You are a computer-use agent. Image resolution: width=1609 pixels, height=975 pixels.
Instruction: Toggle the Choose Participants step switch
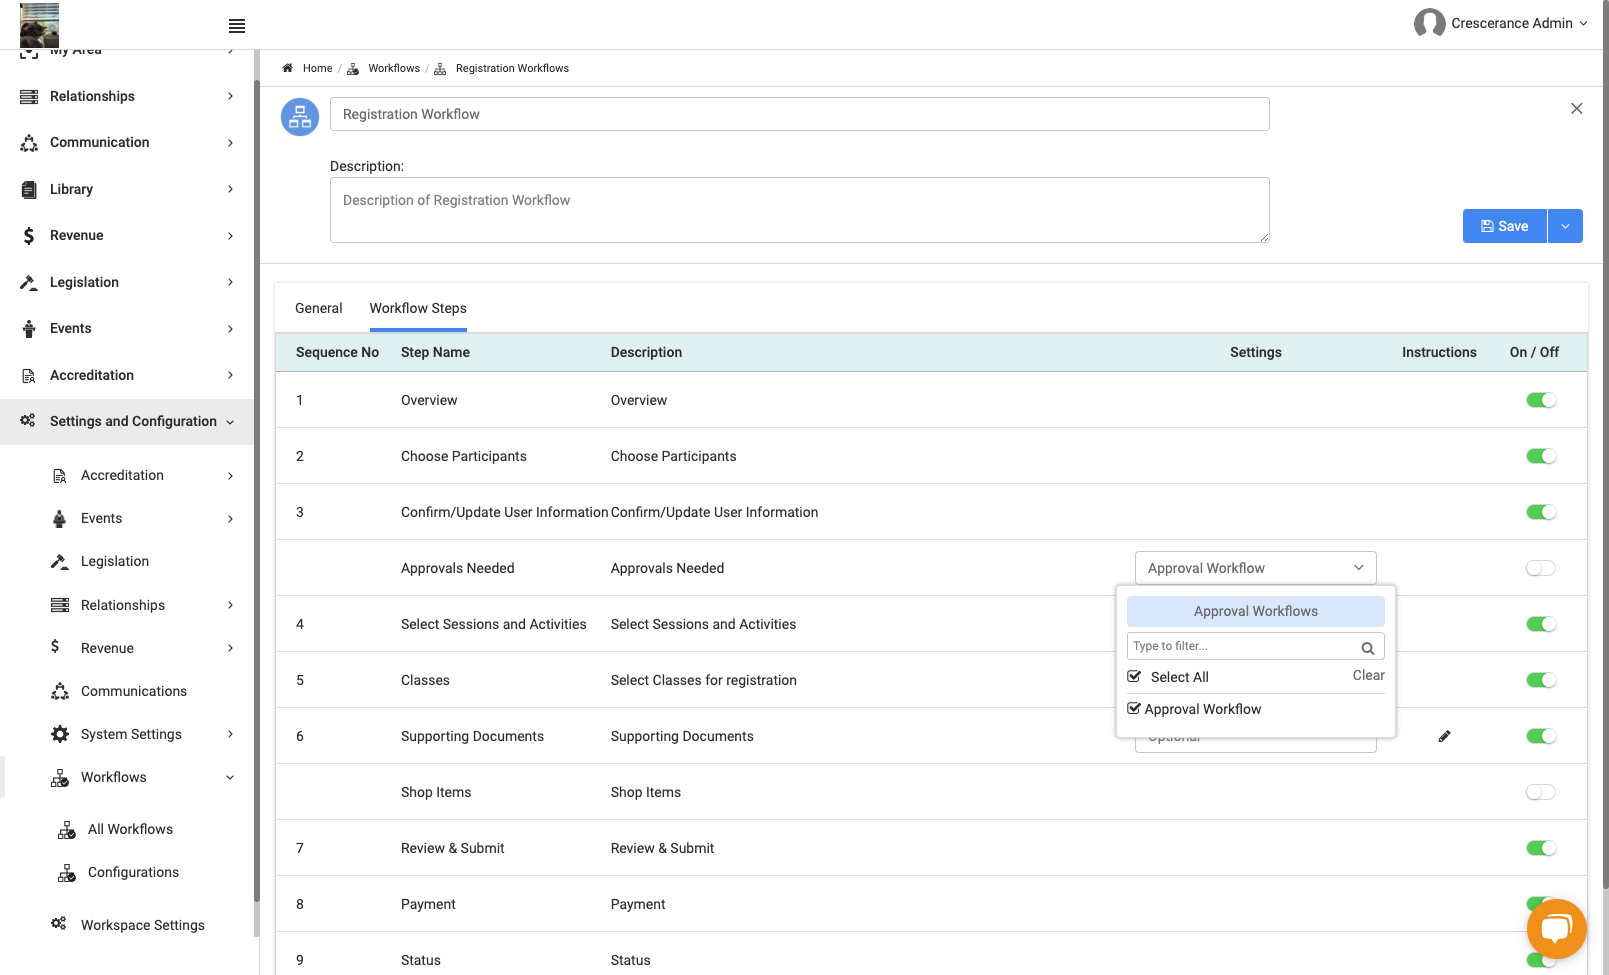click(1541, 456)
